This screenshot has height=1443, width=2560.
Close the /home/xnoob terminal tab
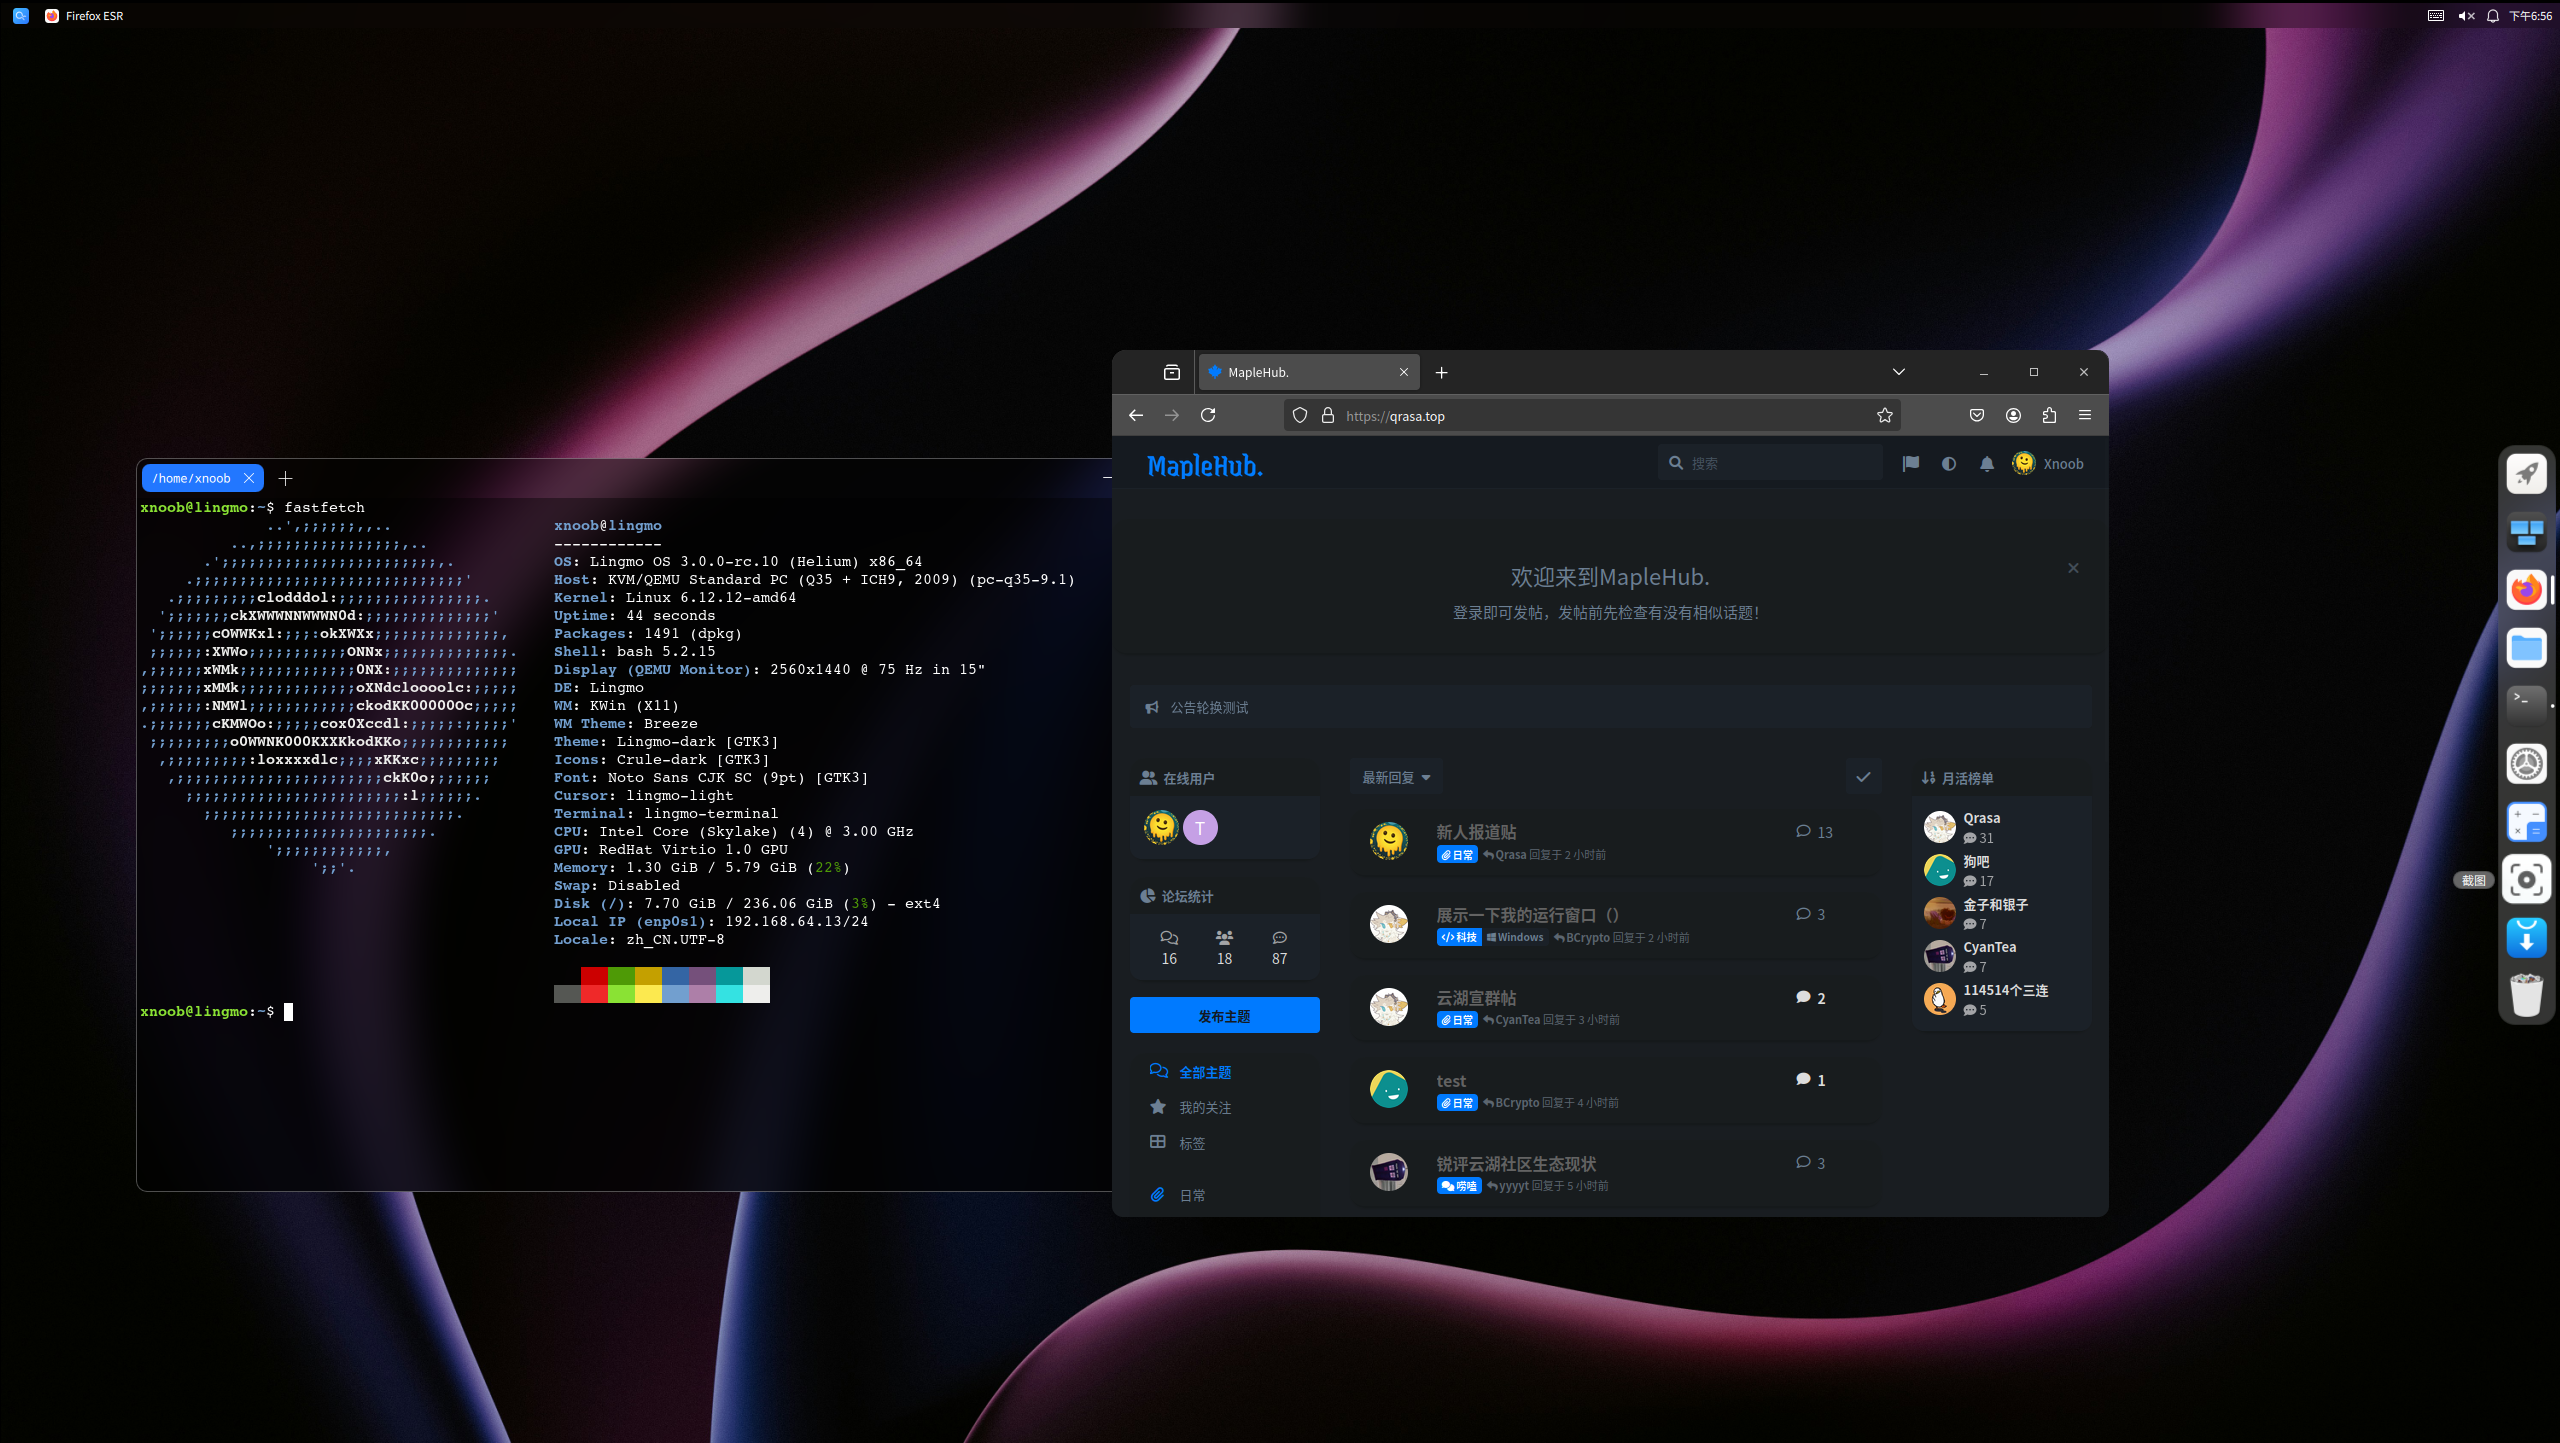click(x=249, y=478)
